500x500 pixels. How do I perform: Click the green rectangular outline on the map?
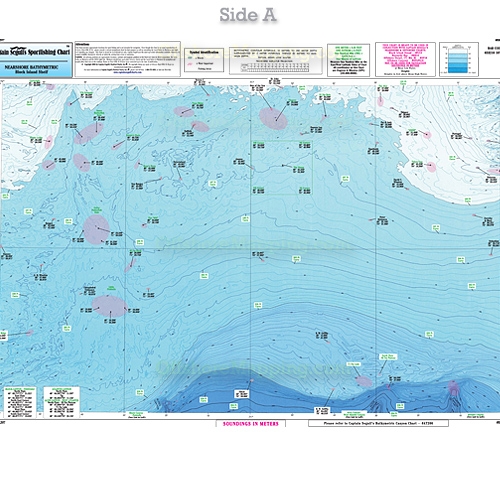pos(282,168)
